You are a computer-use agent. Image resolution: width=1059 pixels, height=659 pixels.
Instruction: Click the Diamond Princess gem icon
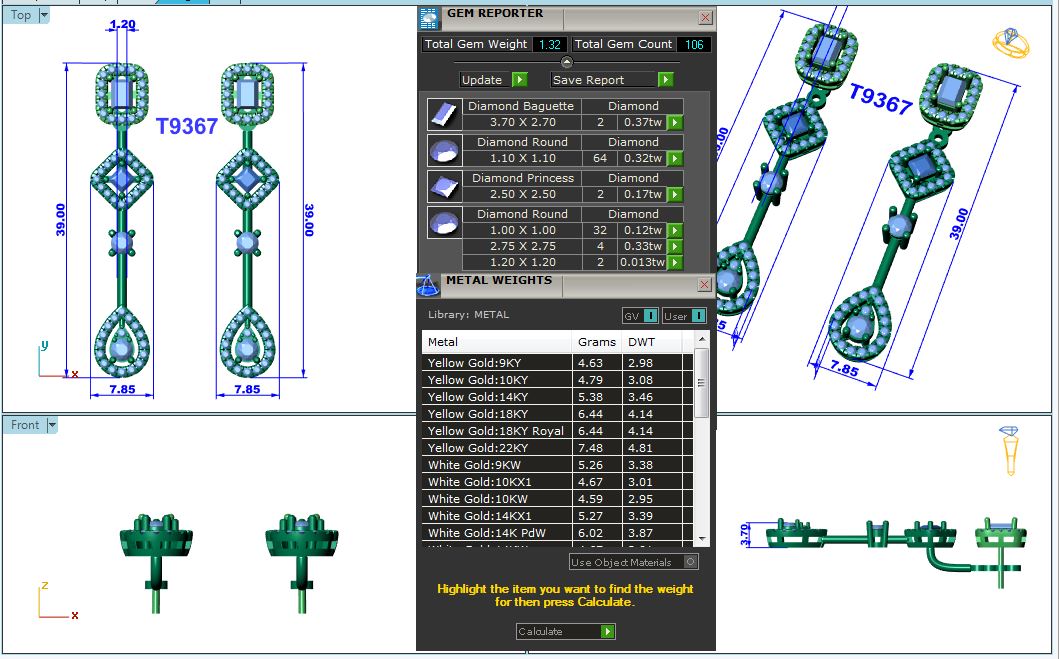(x=442, y=186)
